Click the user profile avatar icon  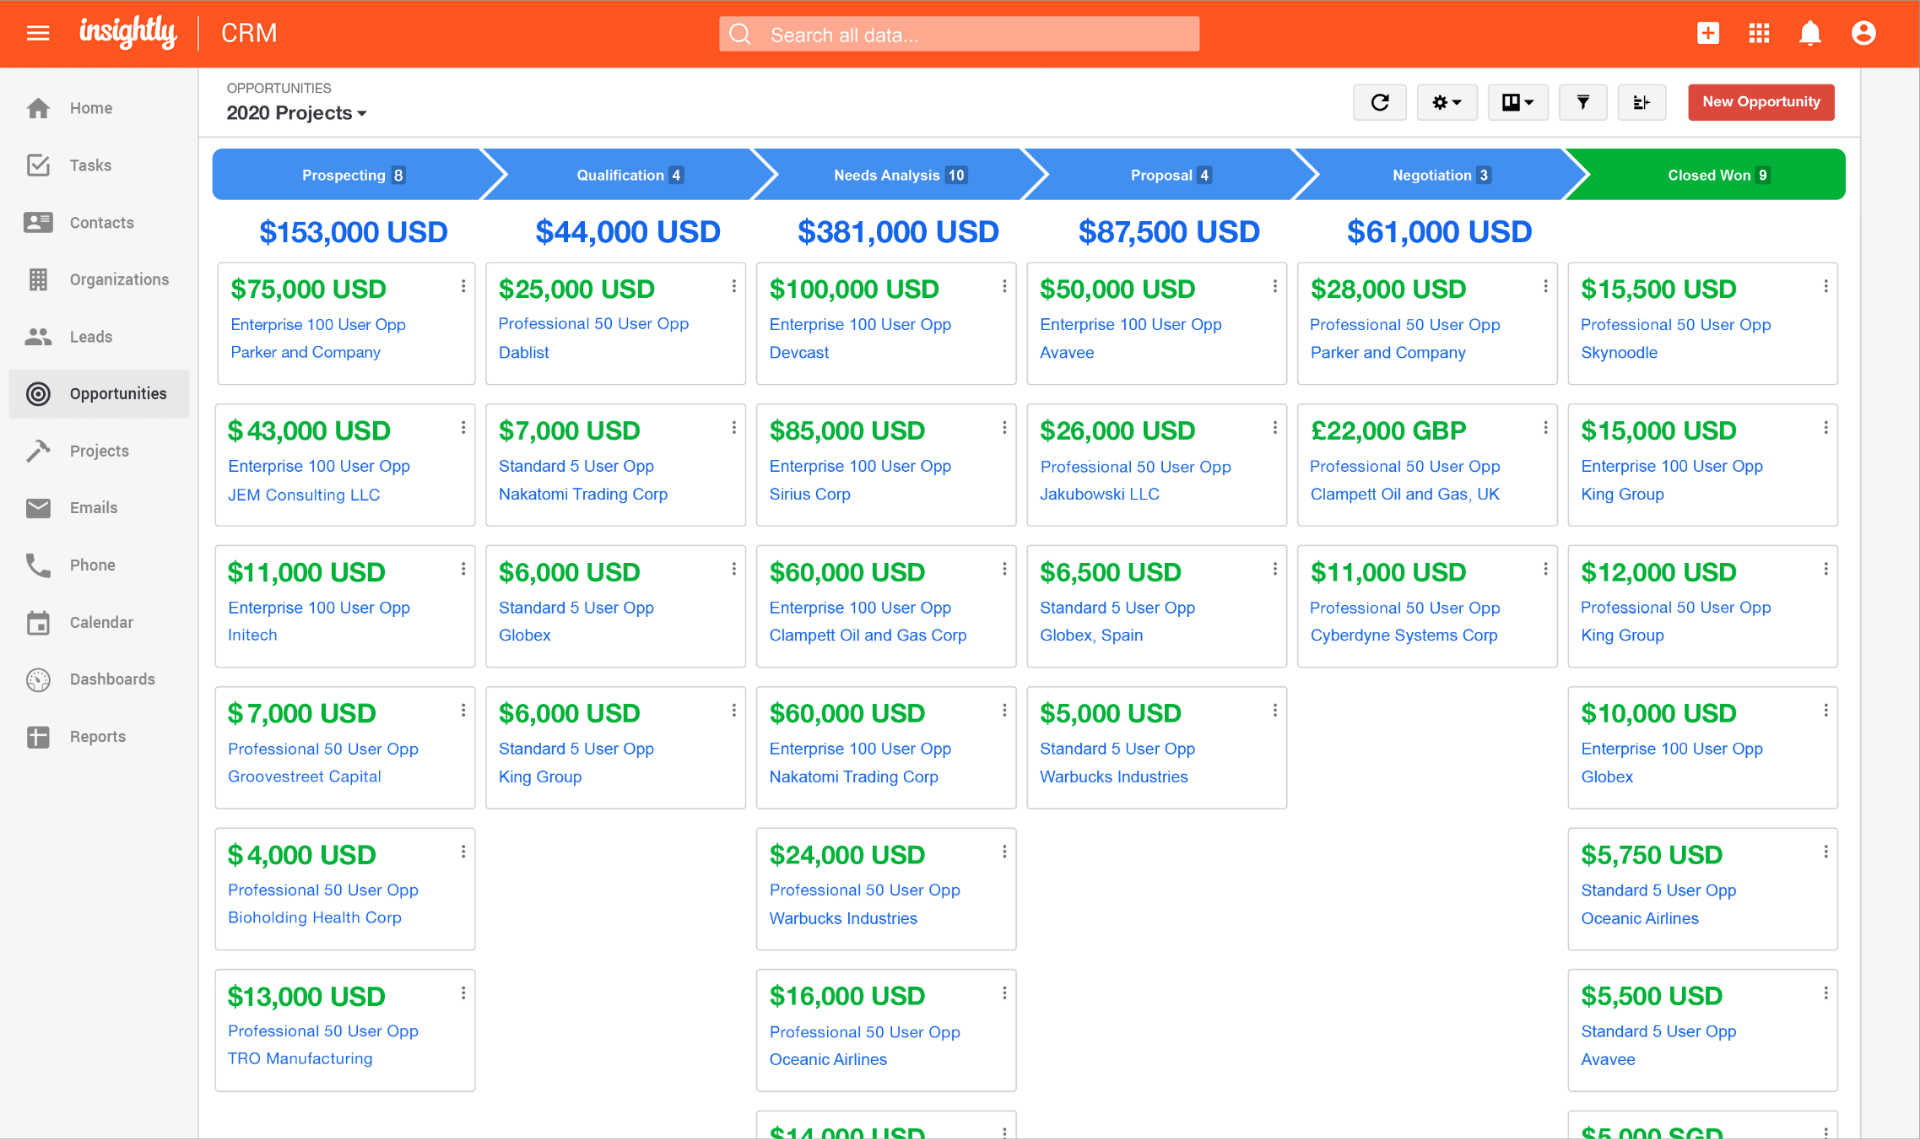[1864, 33]
